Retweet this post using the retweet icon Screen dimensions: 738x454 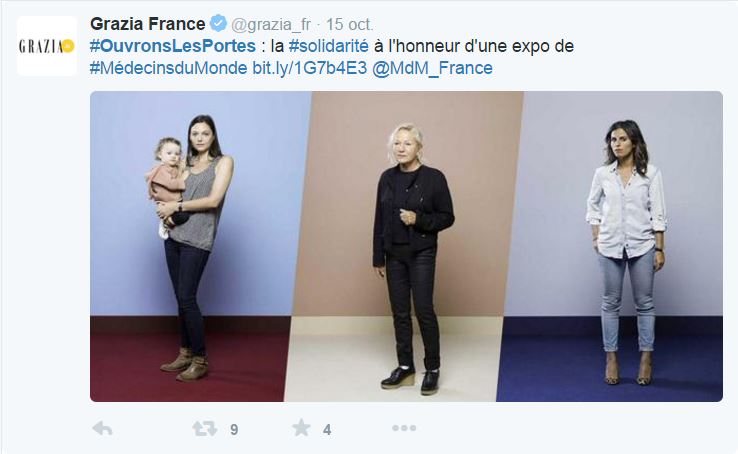205,429
